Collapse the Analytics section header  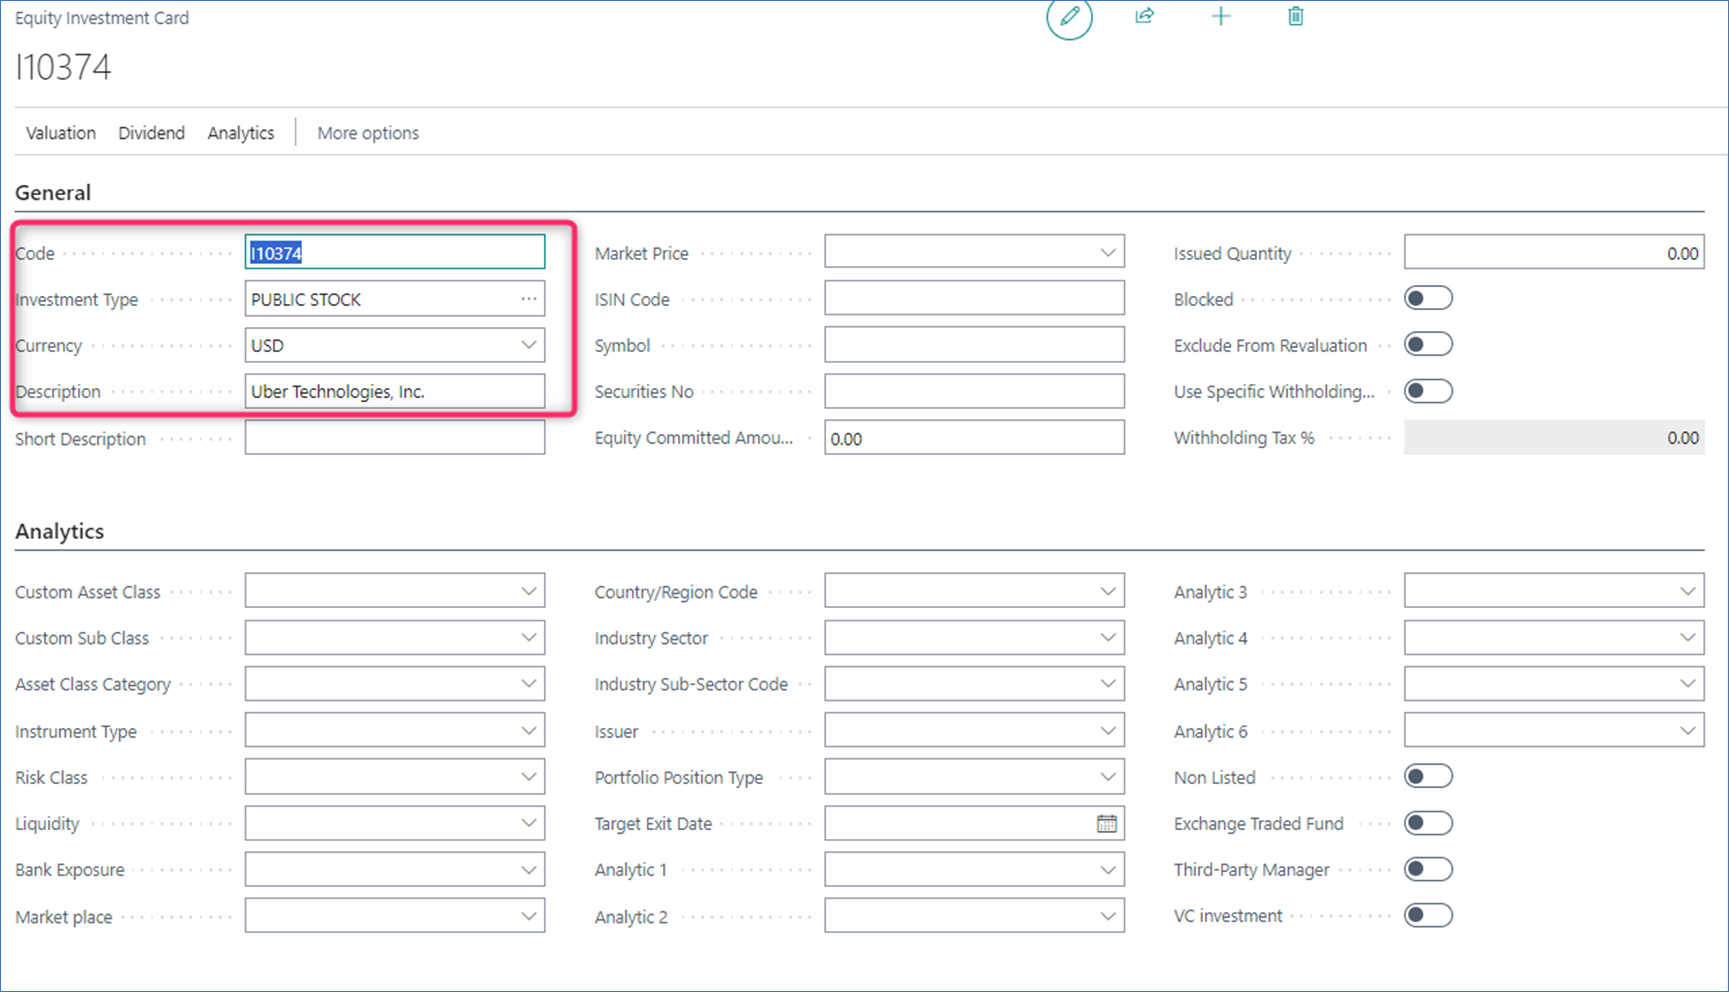pos(60,531)
